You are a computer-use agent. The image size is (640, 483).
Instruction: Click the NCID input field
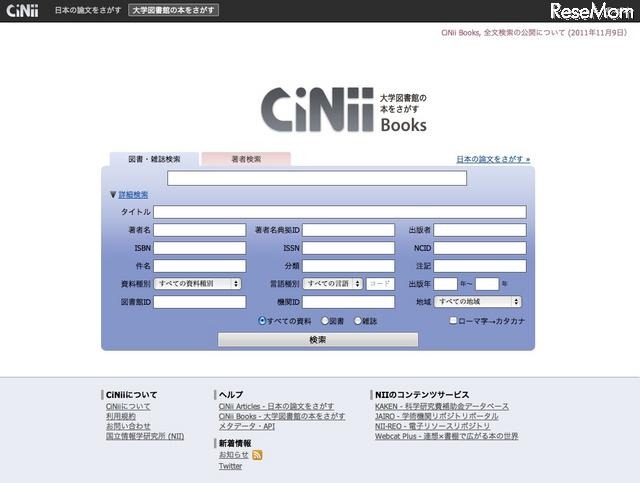[480, 248]
